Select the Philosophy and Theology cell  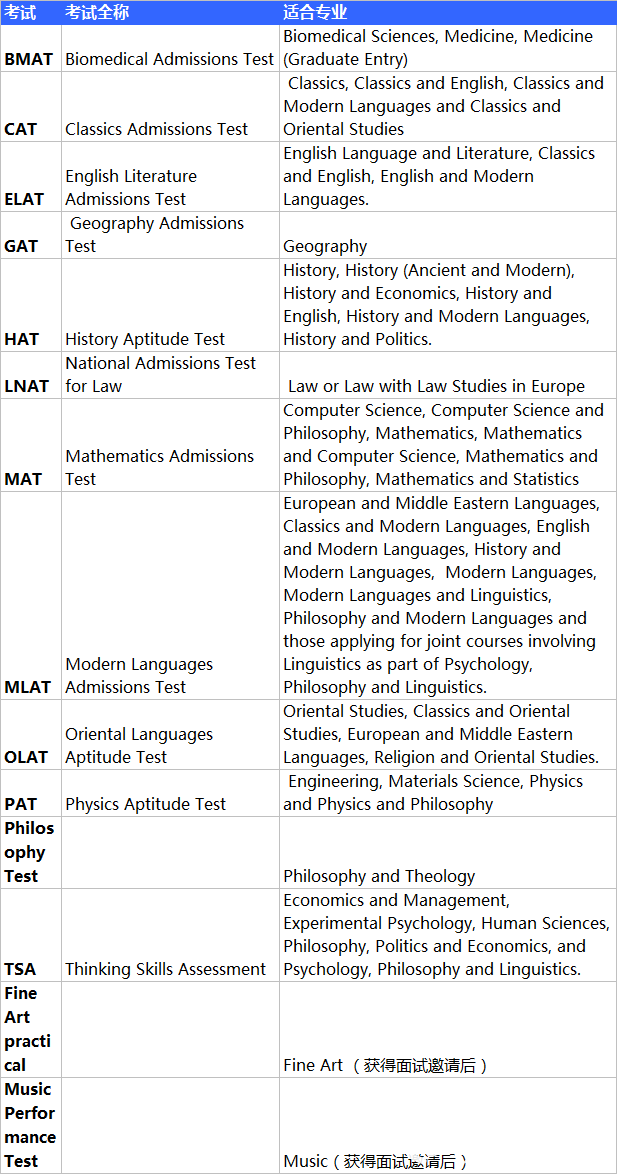(448, 853)
